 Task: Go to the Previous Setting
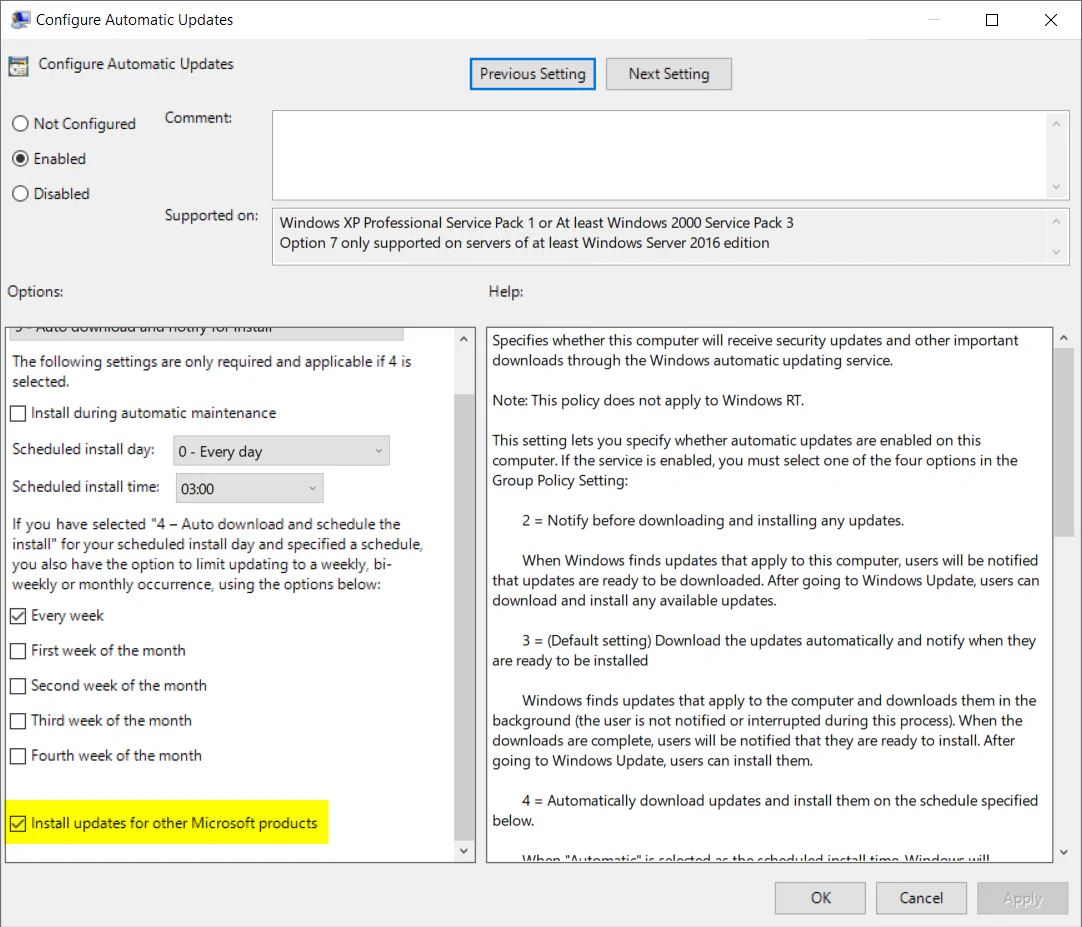click(x=533, y=74)
